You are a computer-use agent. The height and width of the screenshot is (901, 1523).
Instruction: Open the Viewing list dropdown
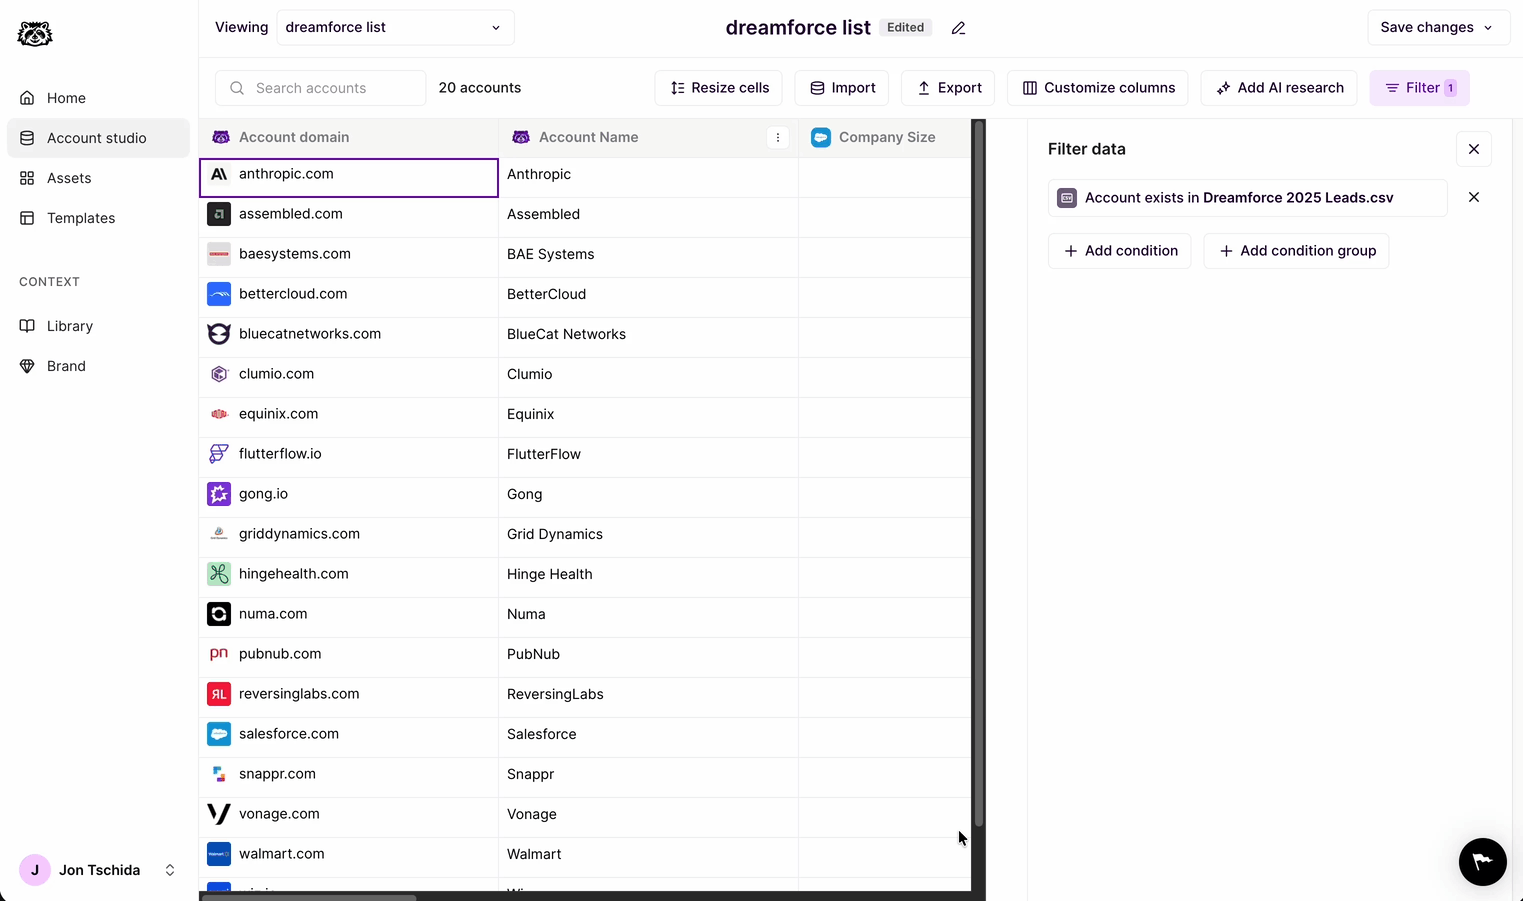click(395, 28)
